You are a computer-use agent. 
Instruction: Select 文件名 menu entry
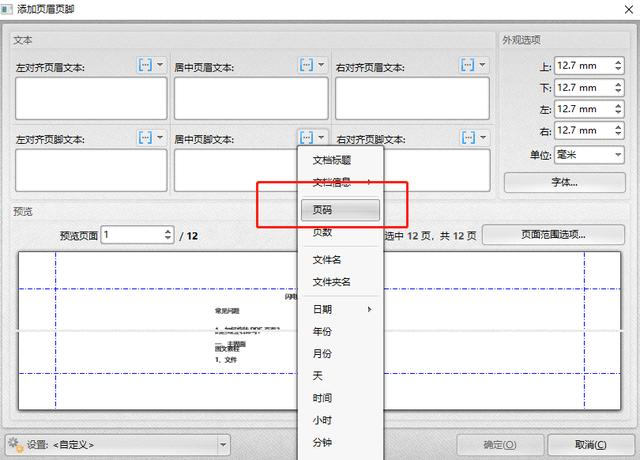tap(340, 260)
